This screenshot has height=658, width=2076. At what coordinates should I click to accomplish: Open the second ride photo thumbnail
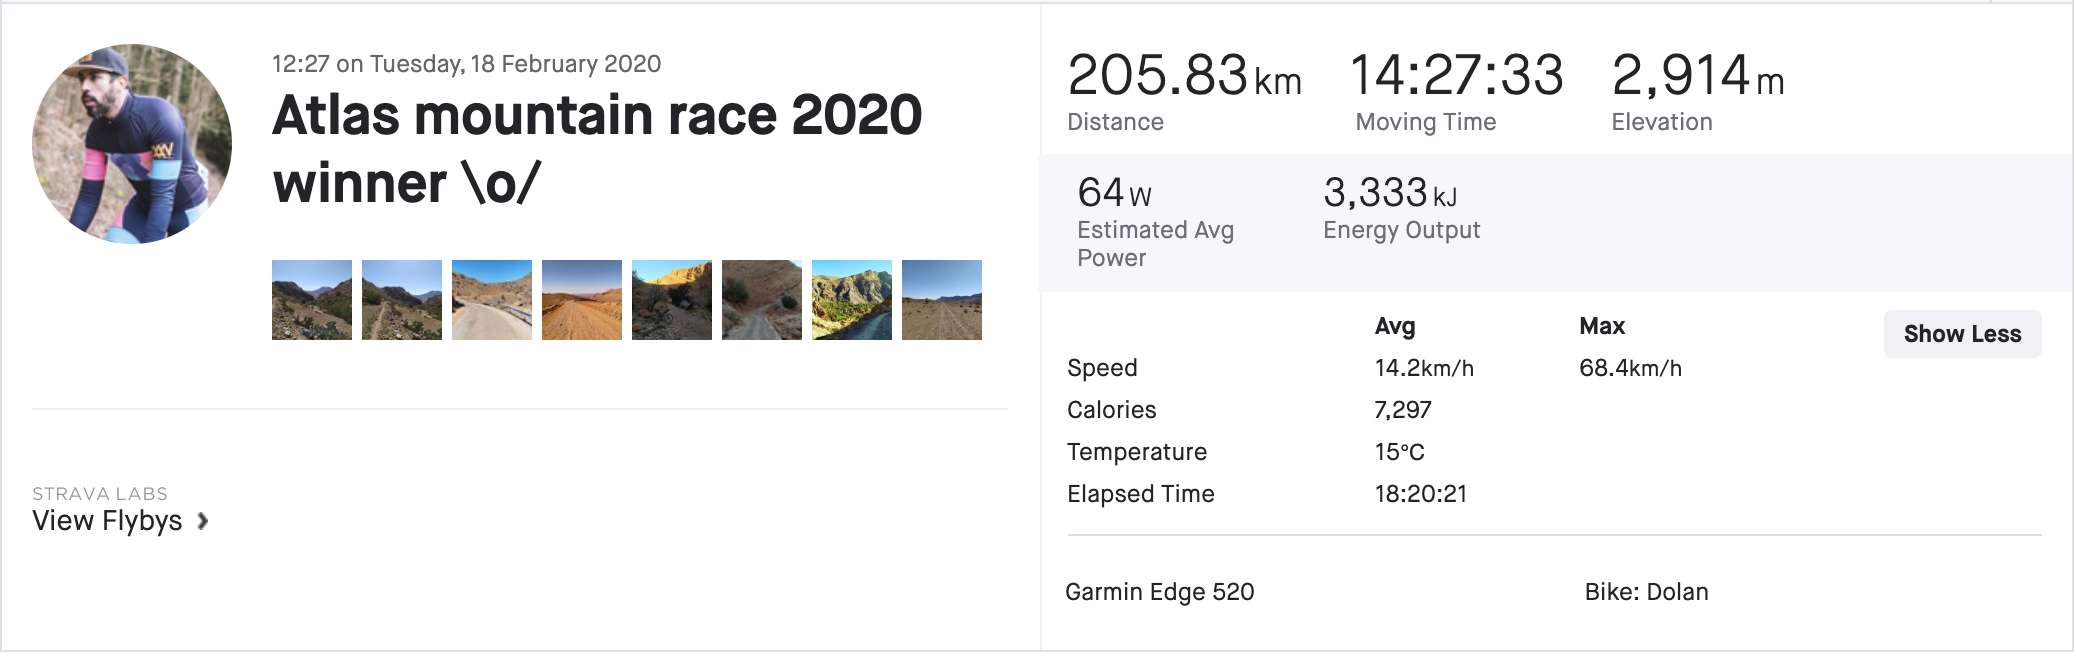pyautogui.click(x=402, y=300)
